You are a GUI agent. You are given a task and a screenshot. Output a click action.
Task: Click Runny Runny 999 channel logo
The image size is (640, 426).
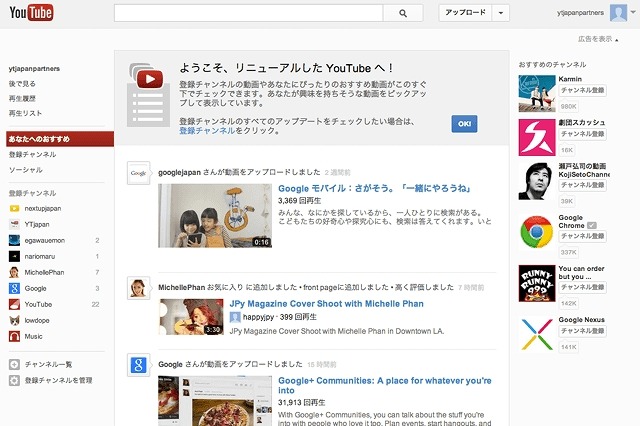coord(537,283)
